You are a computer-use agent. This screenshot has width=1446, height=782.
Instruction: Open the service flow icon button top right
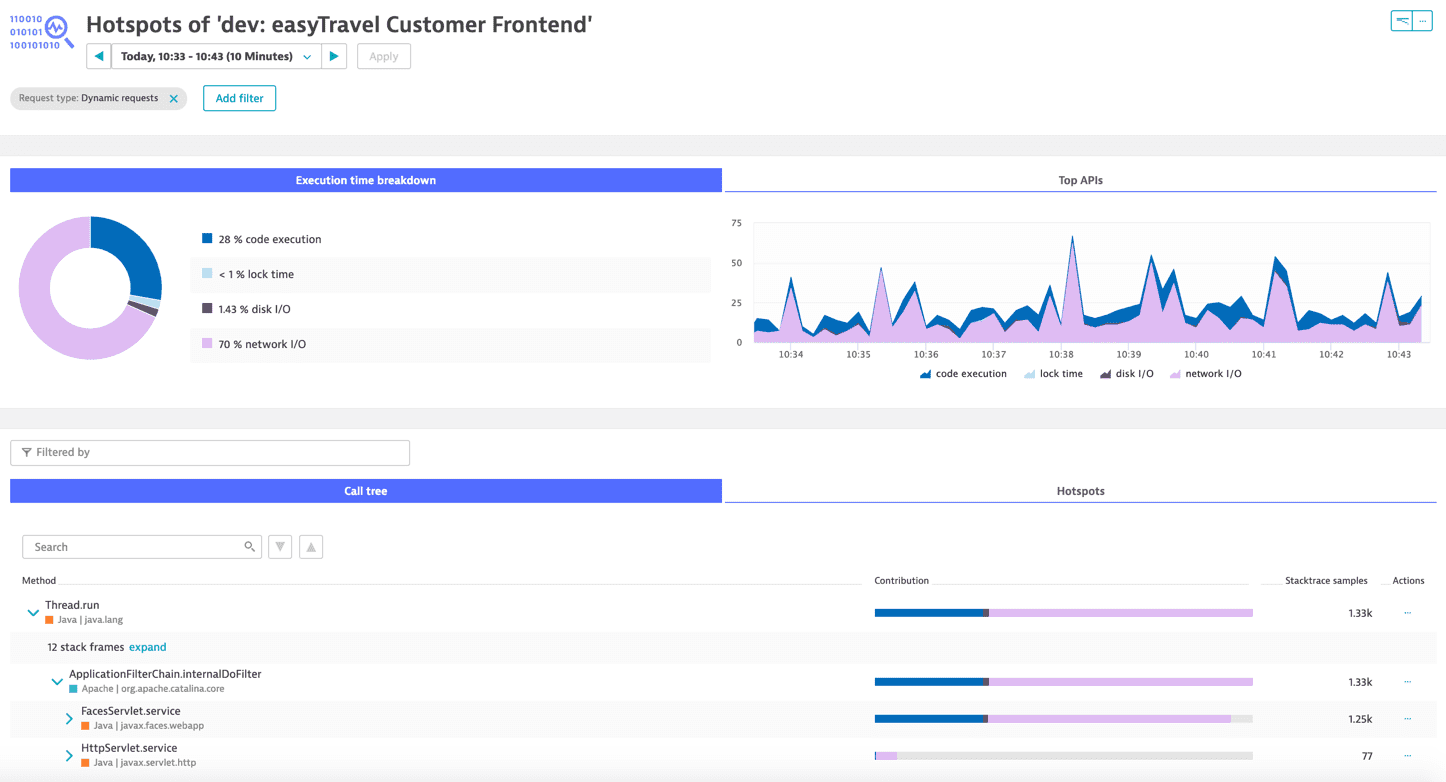pyautogui.click(x=1403, y=21)
